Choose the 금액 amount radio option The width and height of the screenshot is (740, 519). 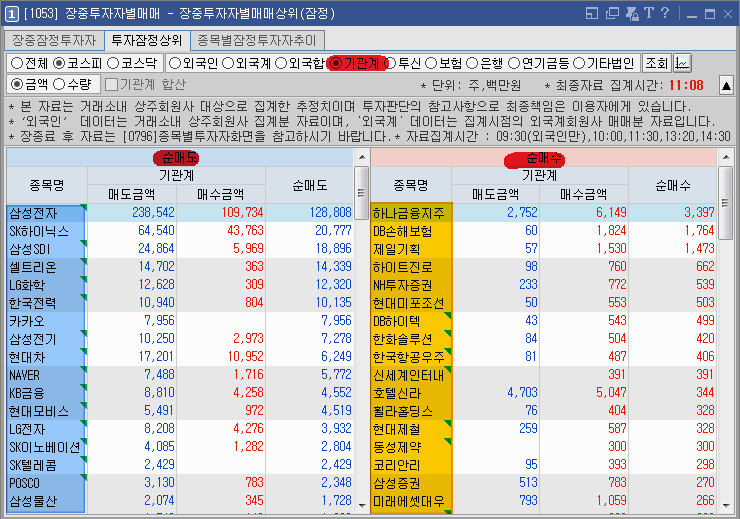click(x=17, y=84)
